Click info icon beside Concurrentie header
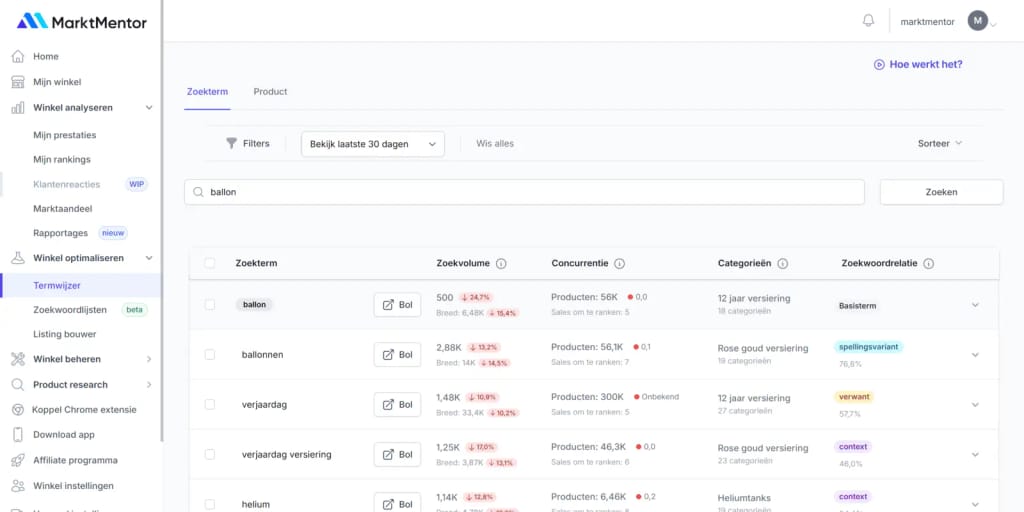1024x512 pixels. [x=619, y=264]
